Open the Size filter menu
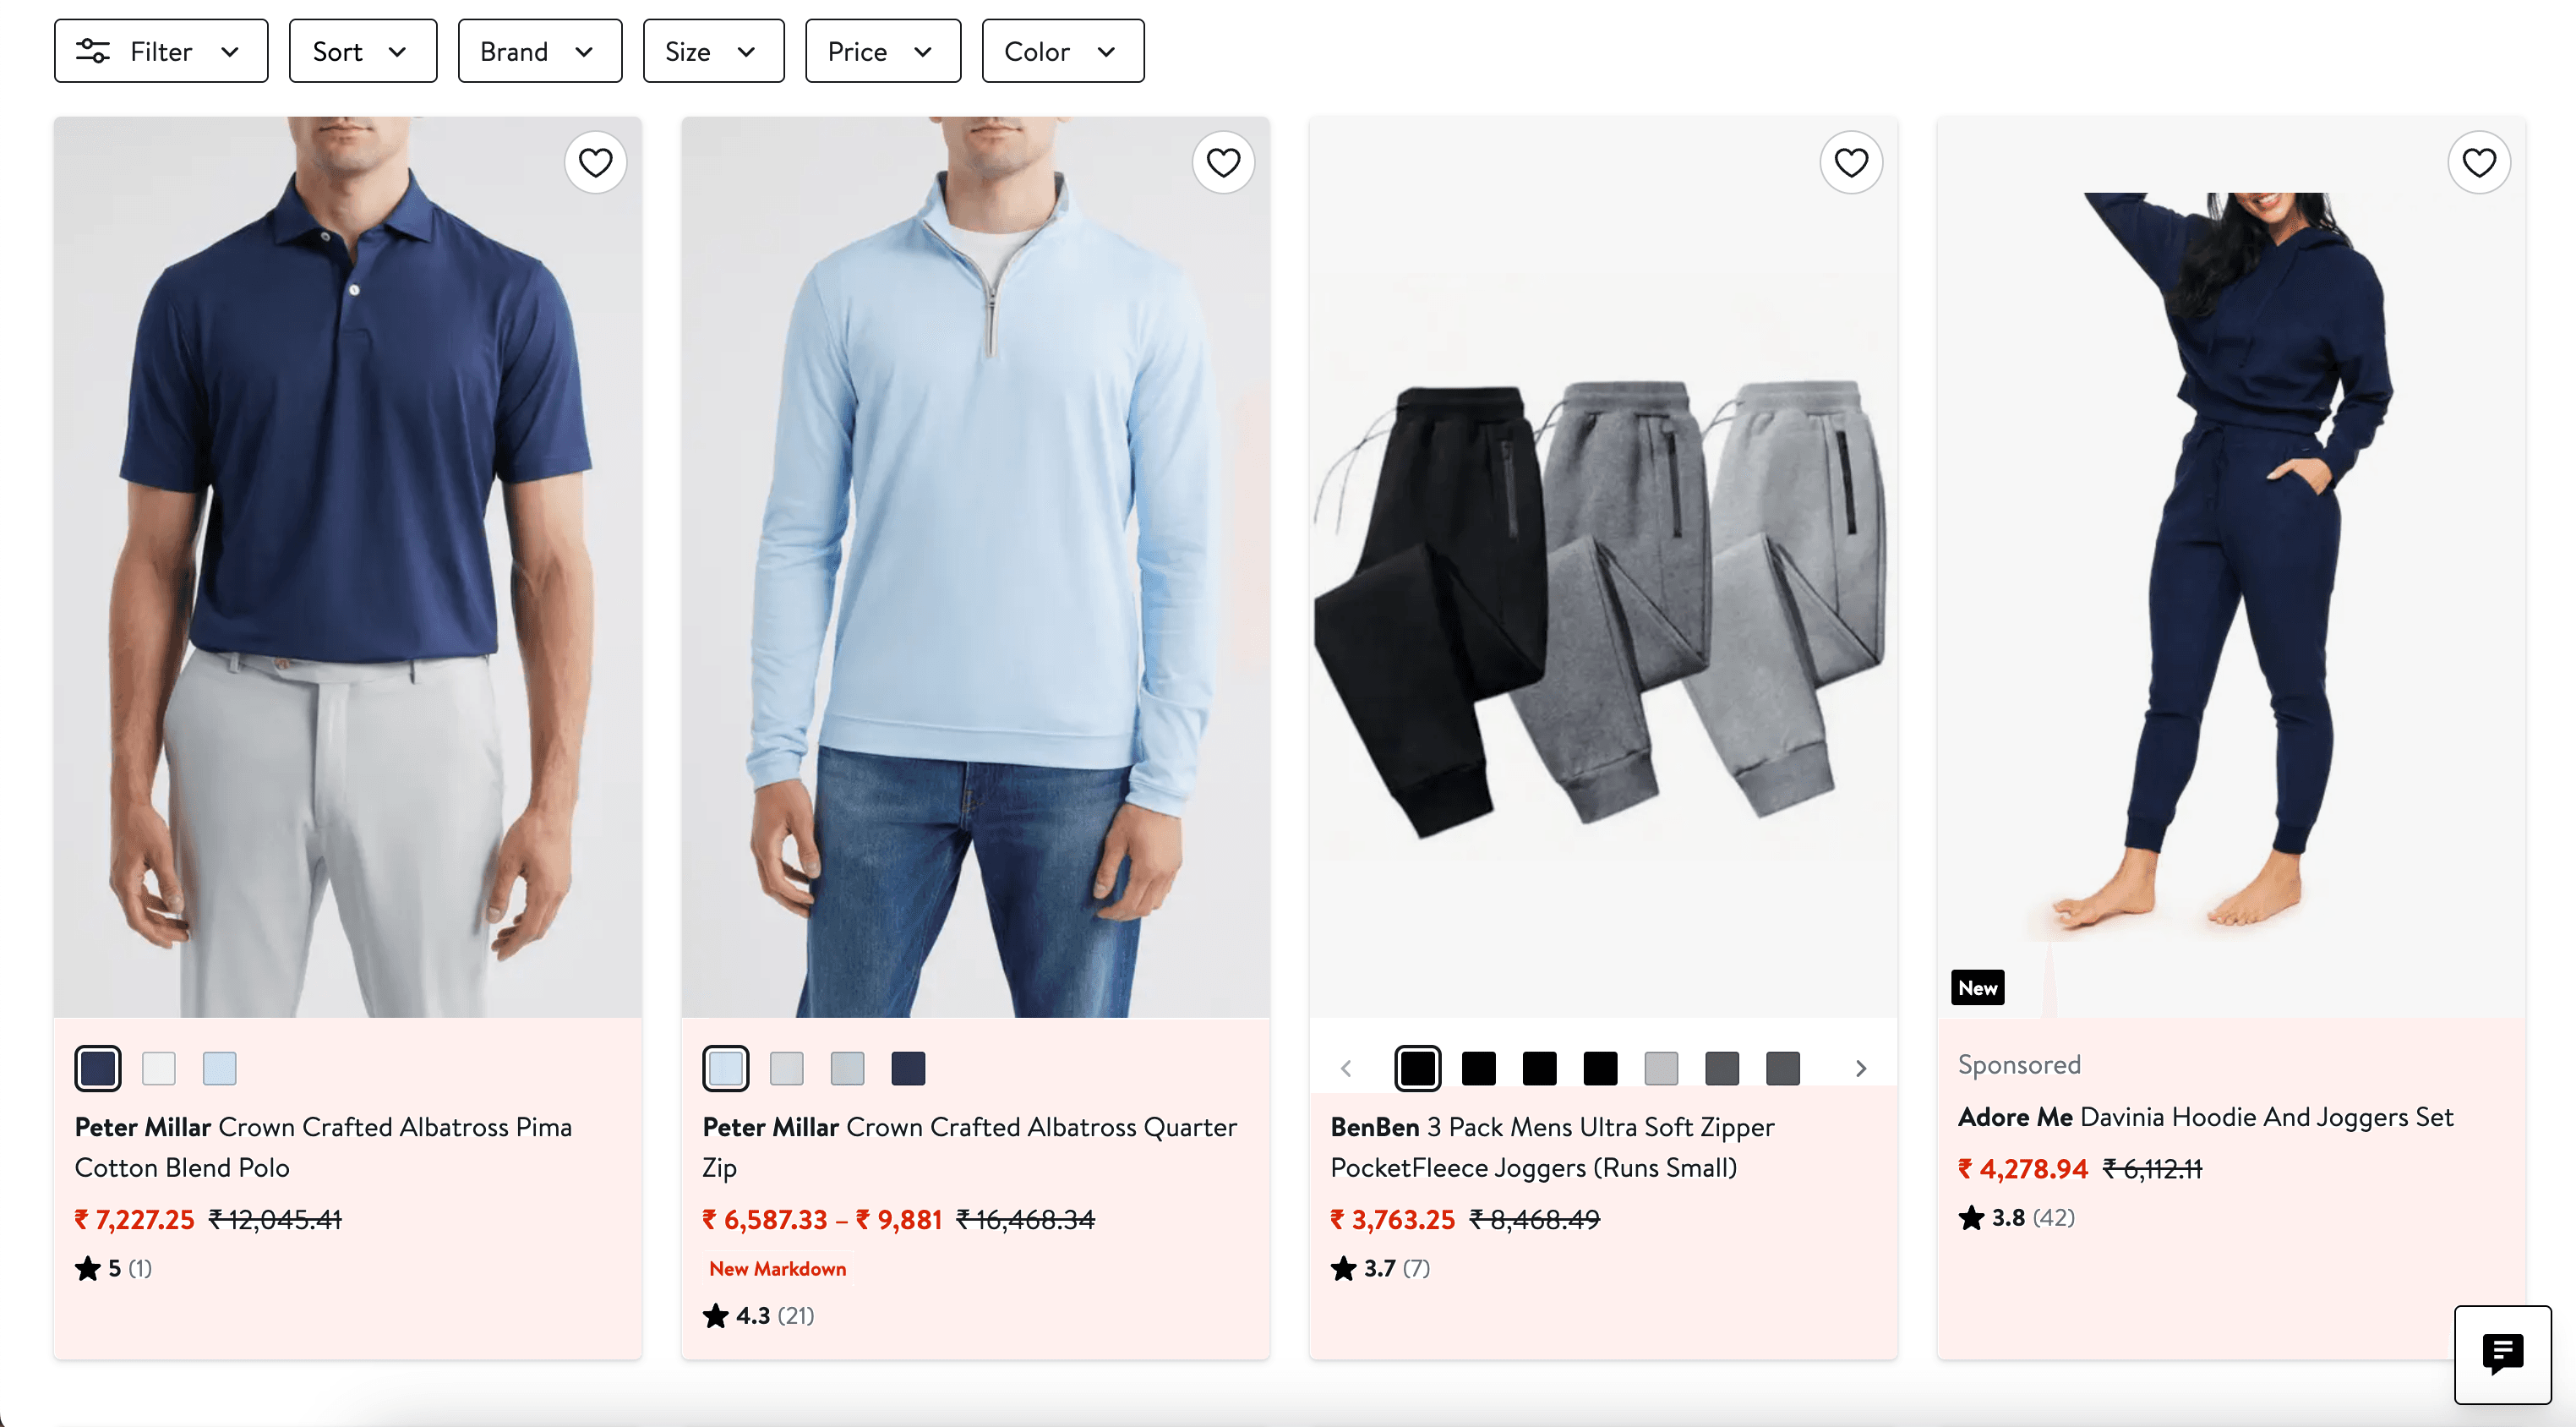 coord(713,50)
